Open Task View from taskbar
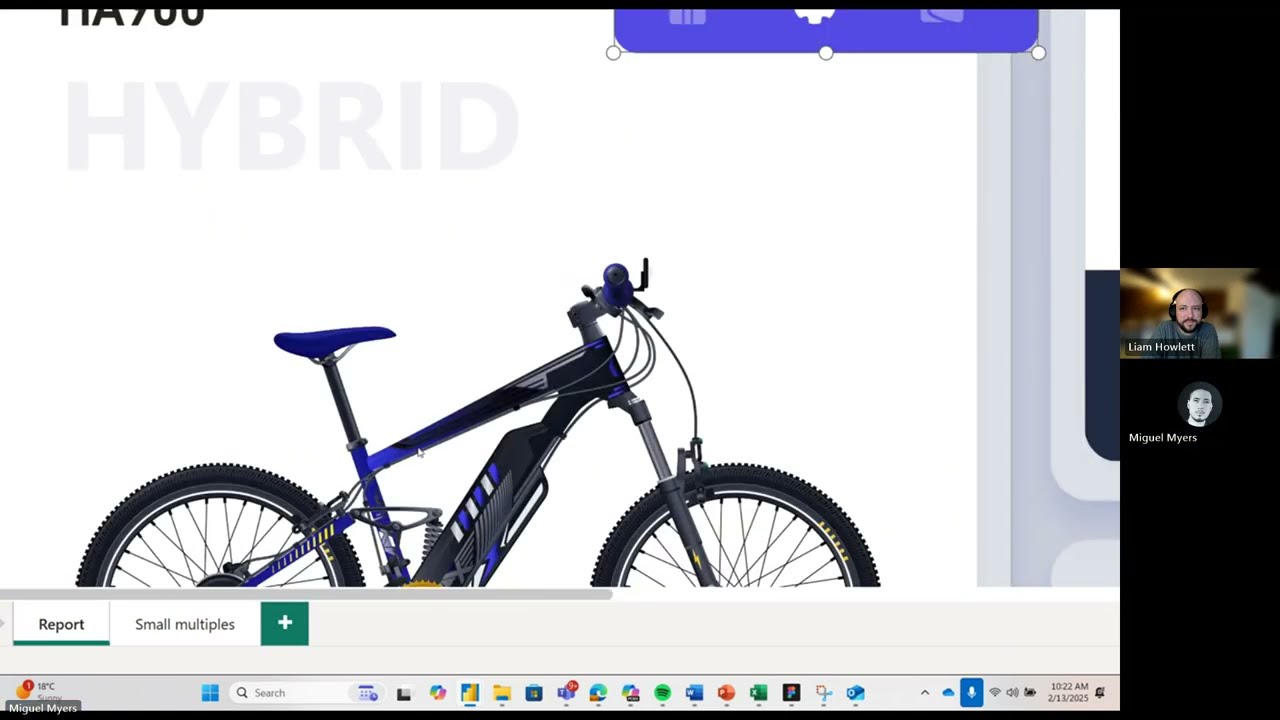The width and height of the screenshot is (1280, 720). [x=404, y=693]
